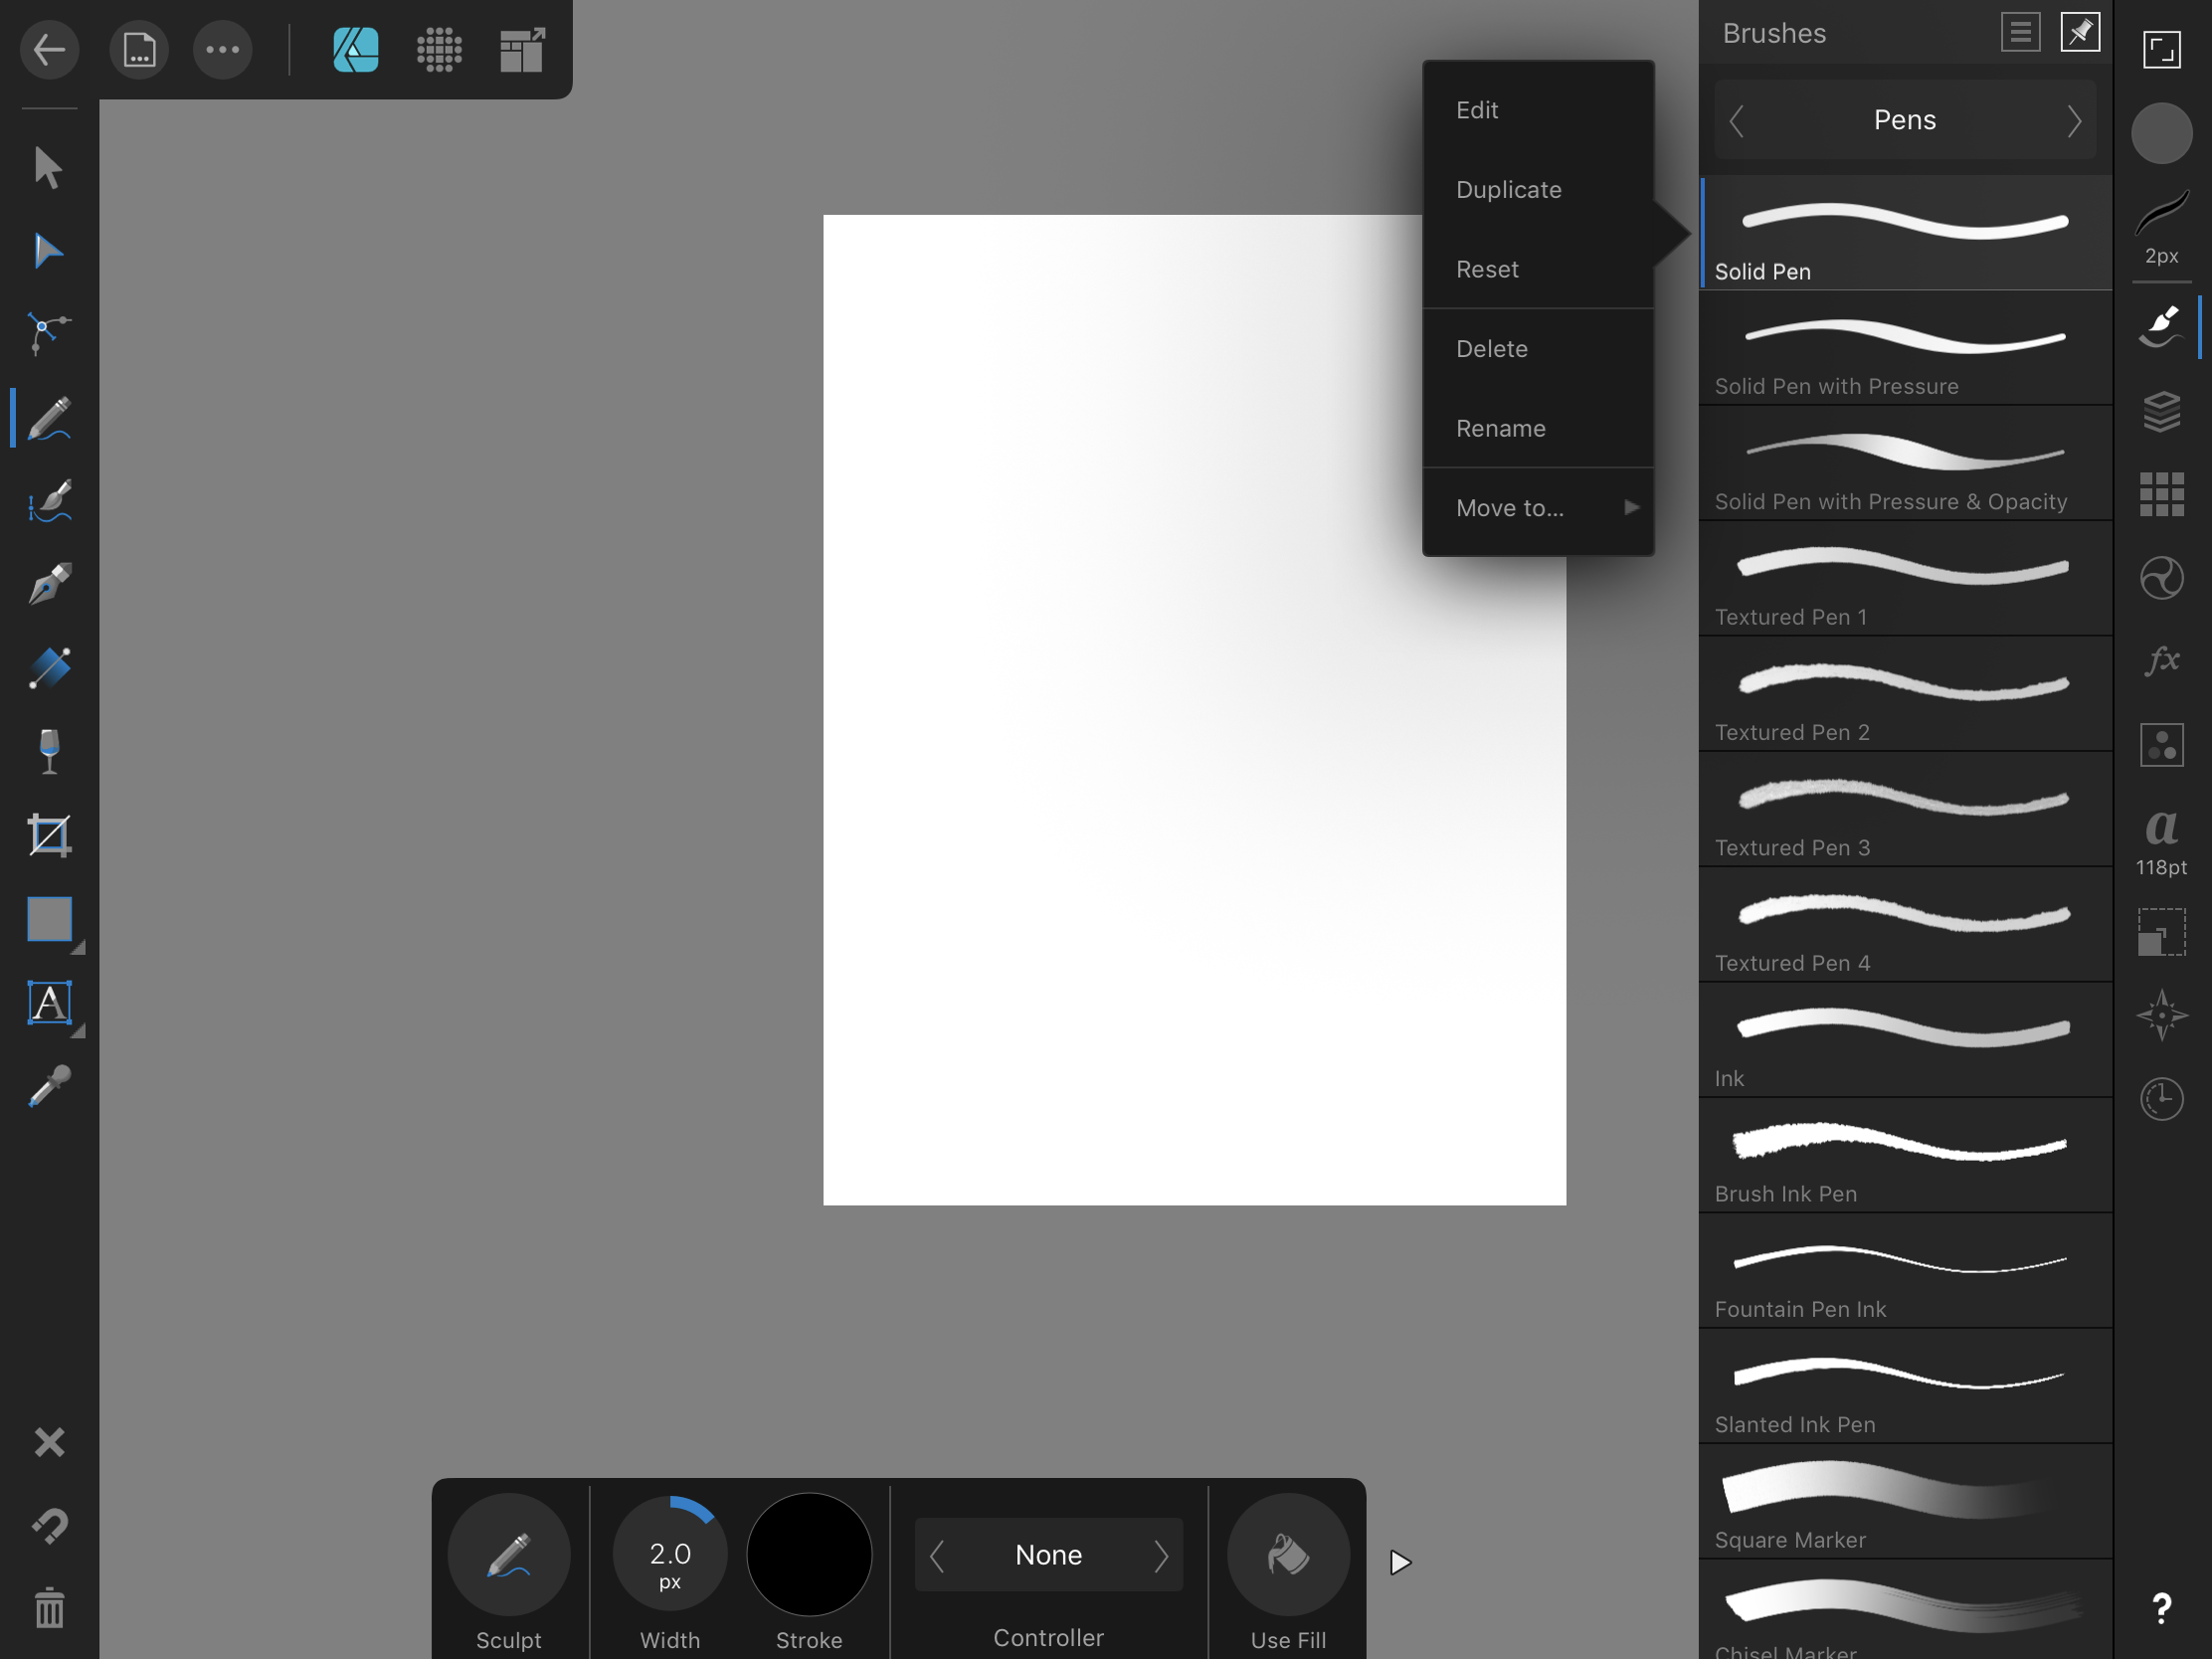2212x1659 pixels.
Task: Open the History clock studio
Action: coord(2161,1099)
